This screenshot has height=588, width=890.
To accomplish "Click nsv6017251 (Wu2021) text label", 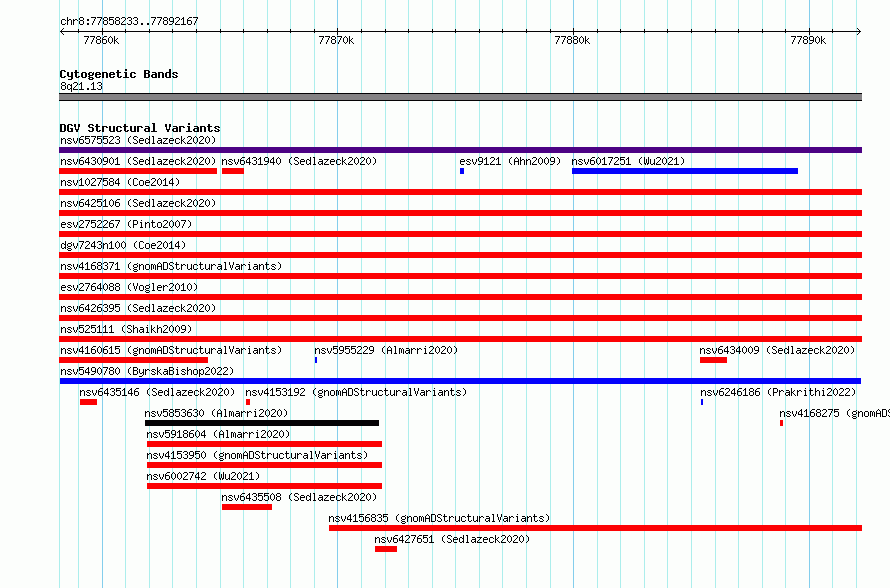I will pyautogui.click(x=628, y=161).
